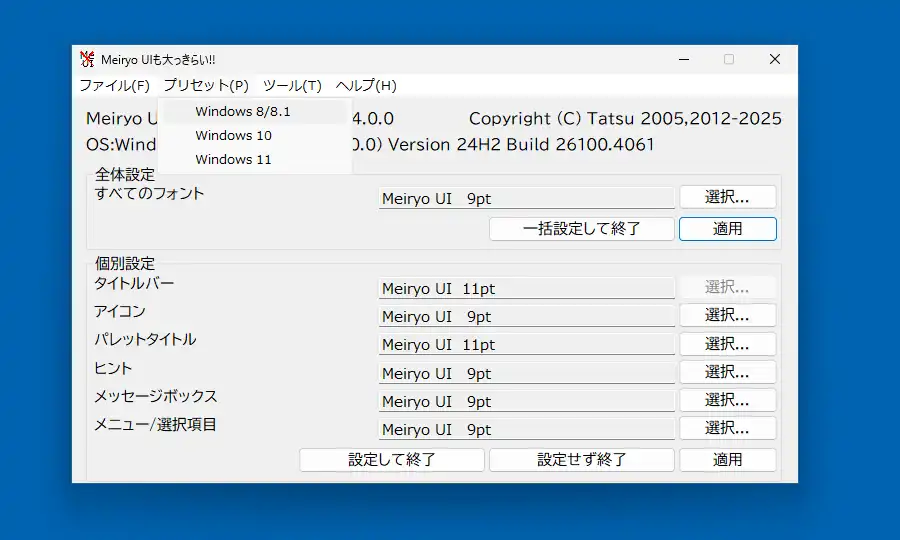Click the タイトルバー label
The image size is (900, 540).
[134, 283]
